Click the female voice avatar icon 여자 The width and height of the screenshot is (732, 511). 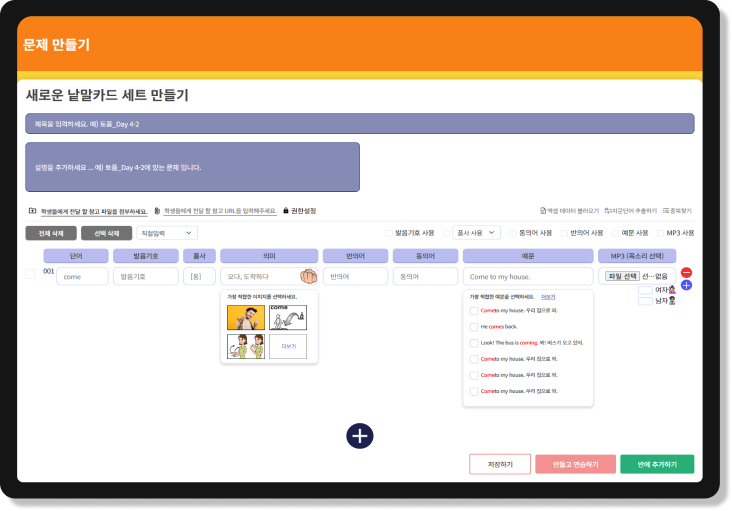coord(672,290)
